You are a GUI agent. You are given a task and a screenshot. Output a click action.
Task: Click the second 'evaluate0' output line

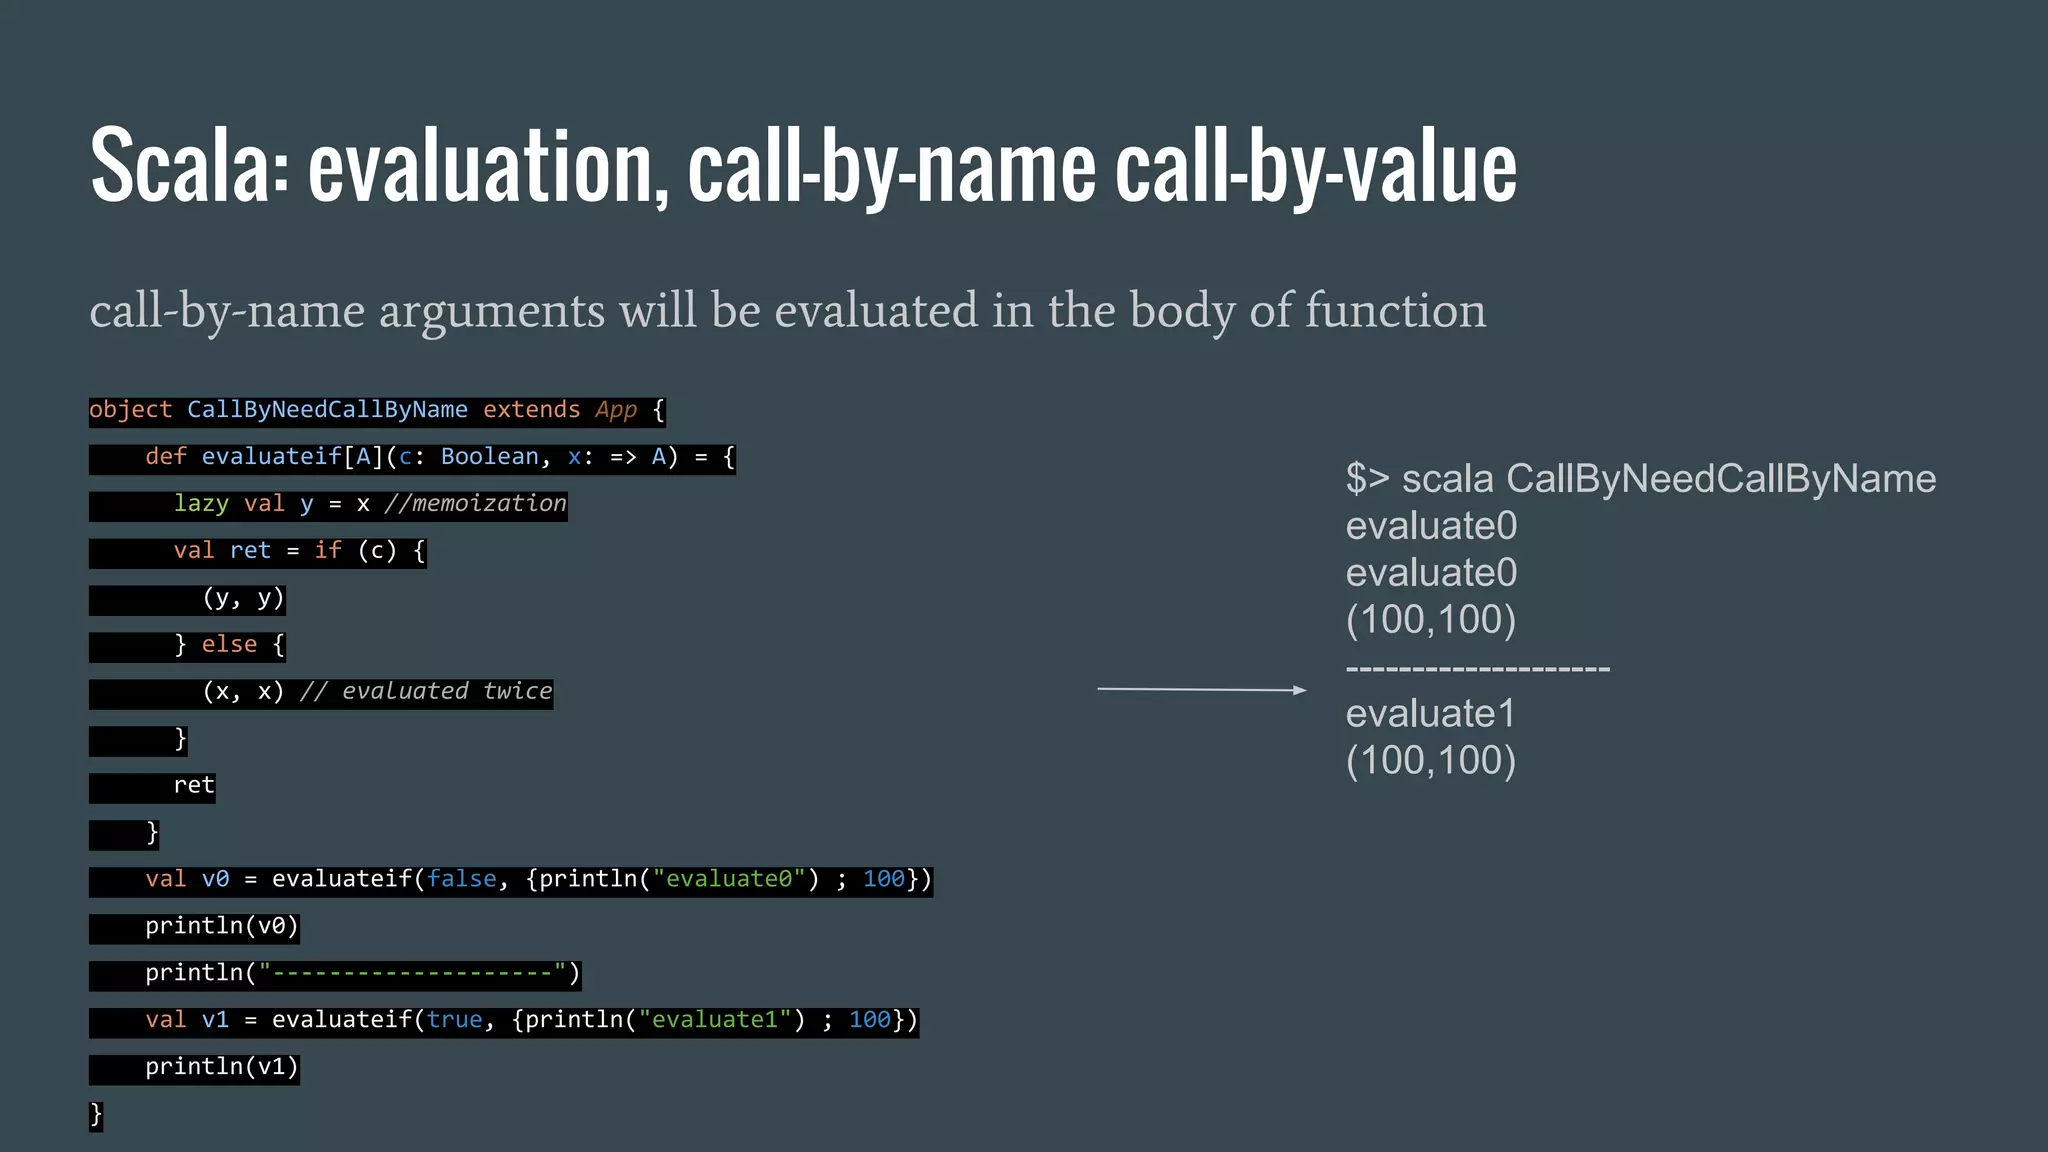[x=1431, y=574]
